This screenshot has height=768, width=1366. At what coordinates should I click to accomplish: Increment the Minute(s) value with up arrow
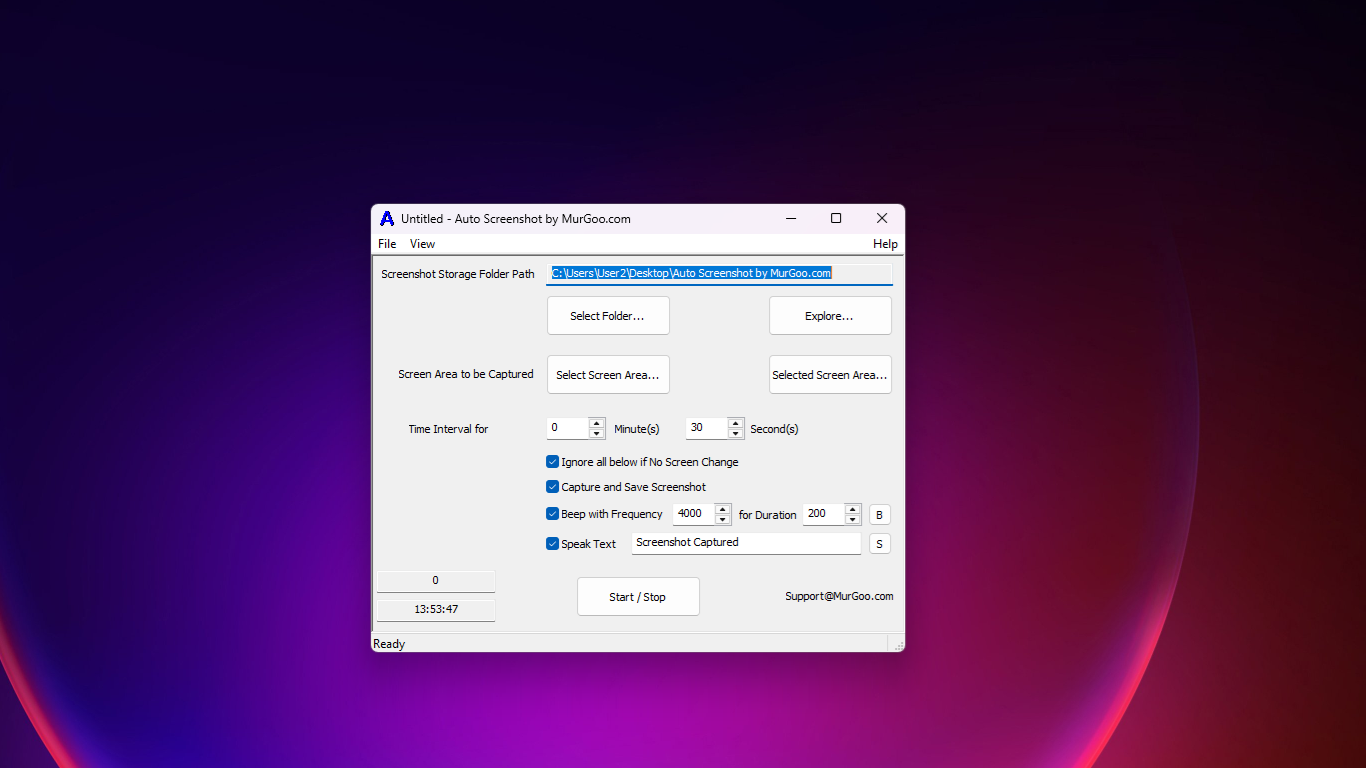597,423
